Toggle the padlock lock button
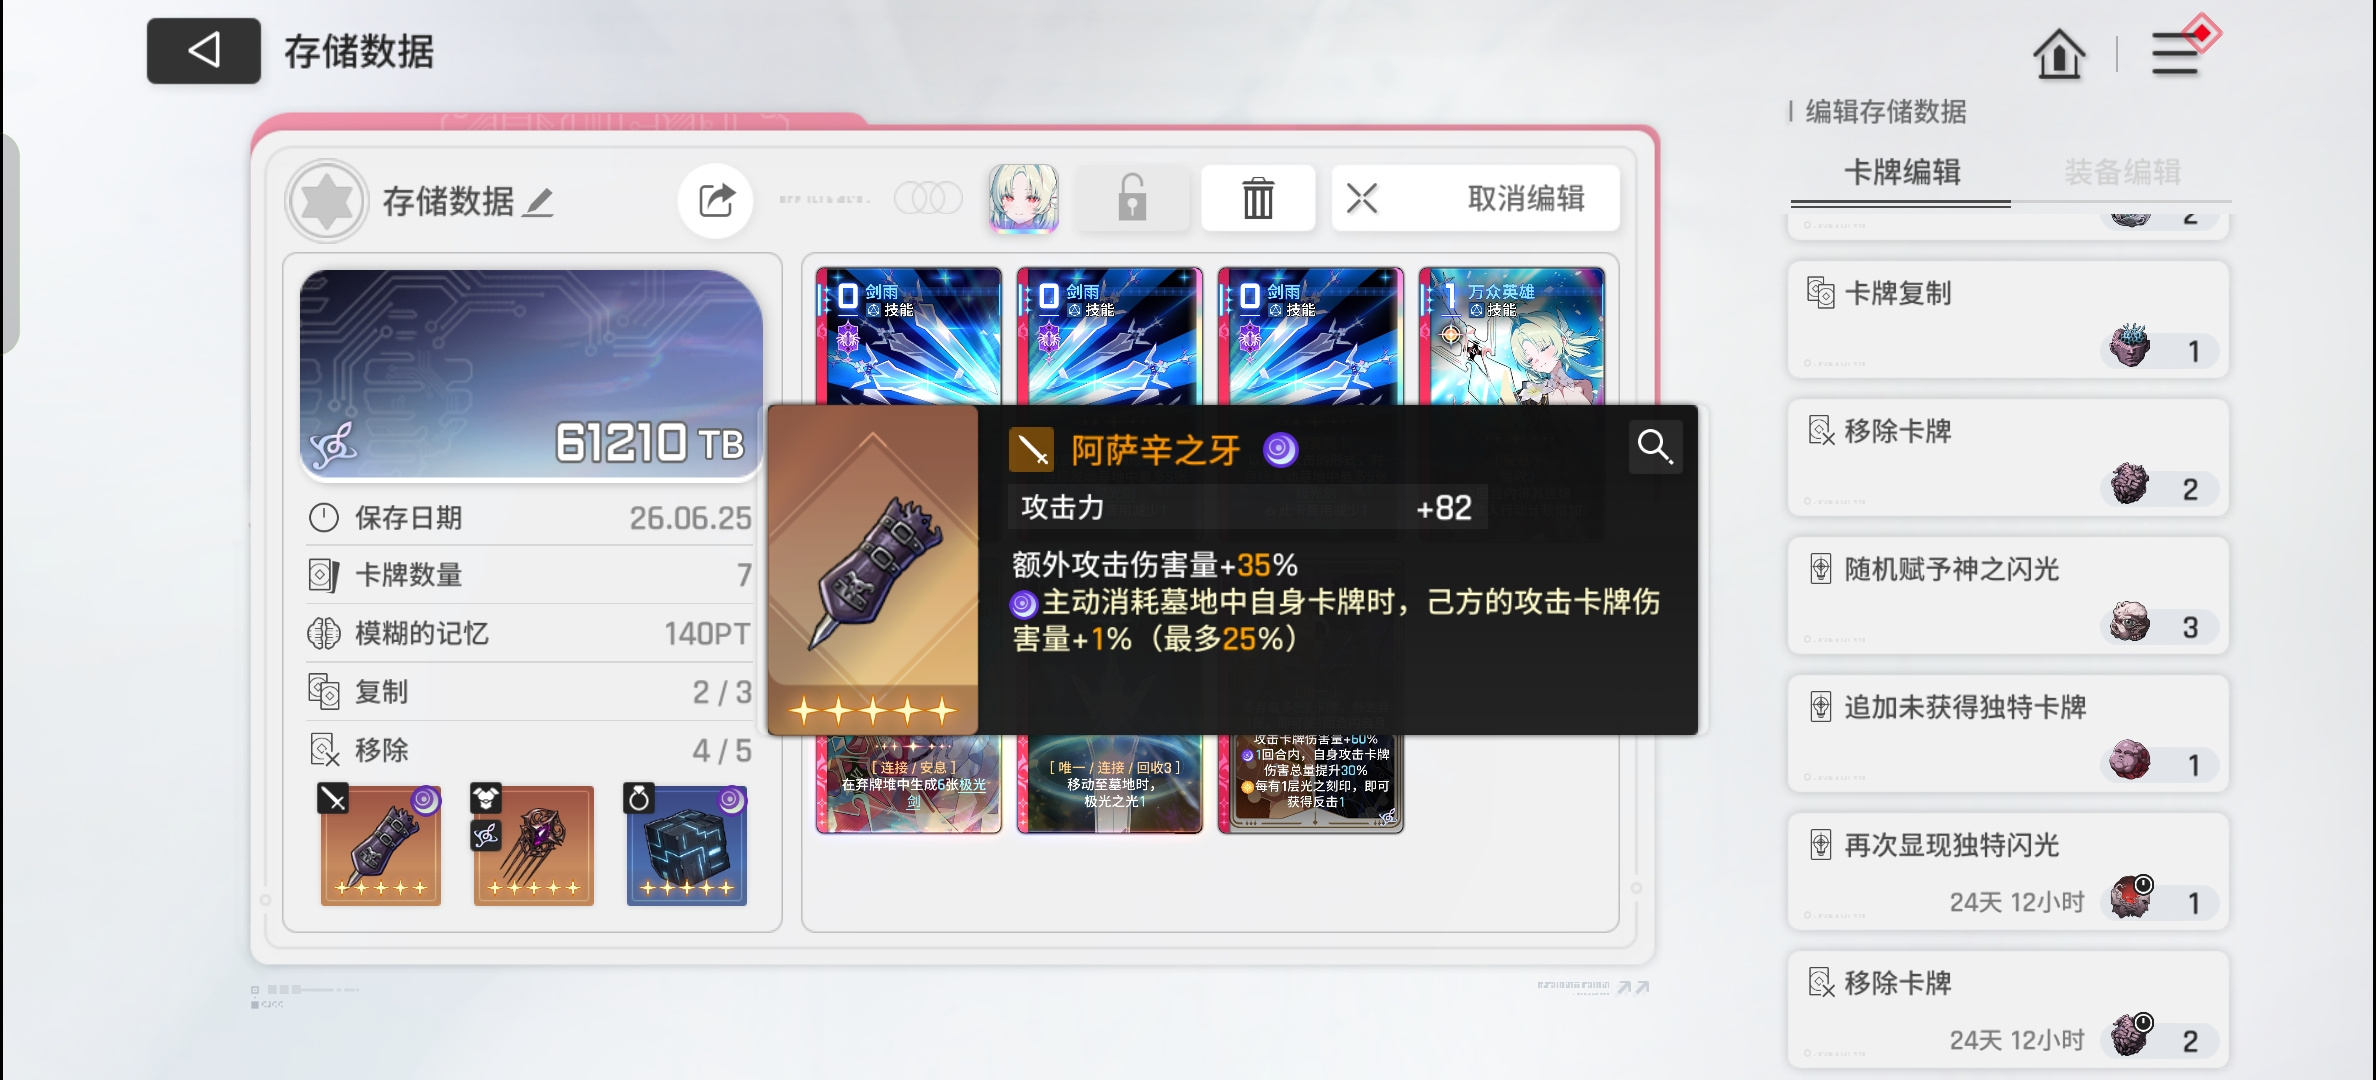Image resolution: width=2376 pixels, height=1080 pixels. coord(1132,198)
